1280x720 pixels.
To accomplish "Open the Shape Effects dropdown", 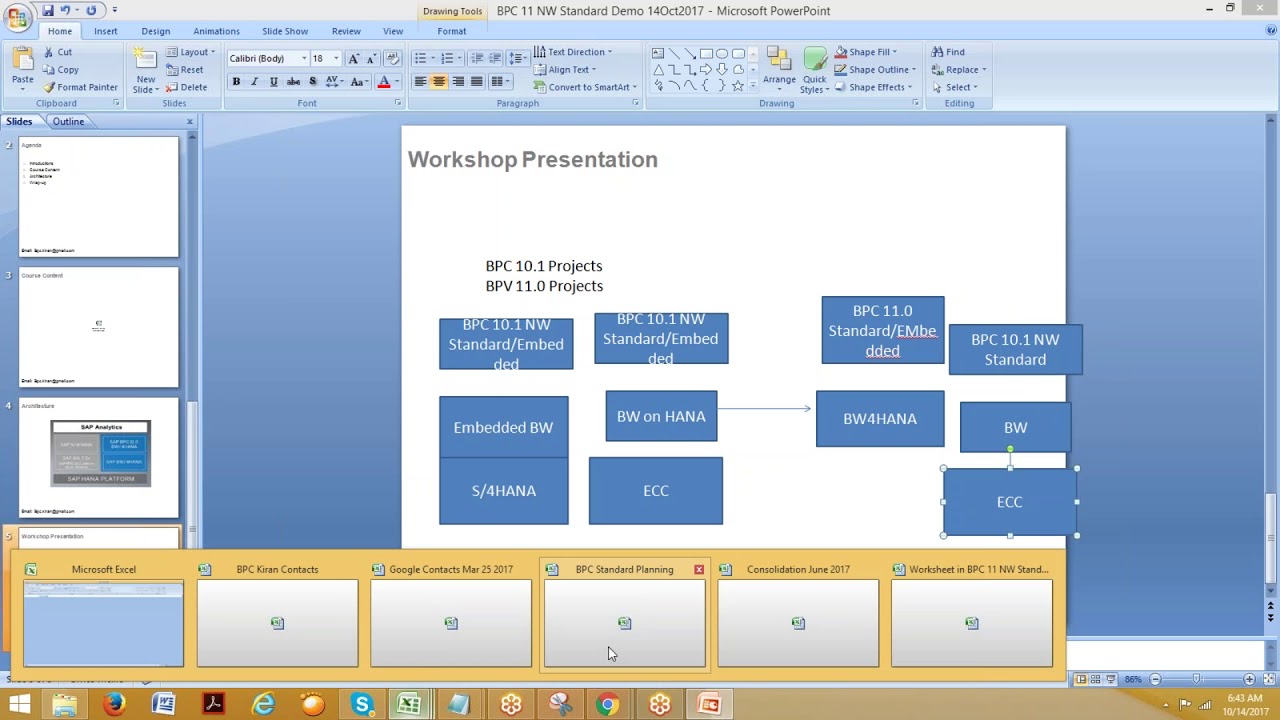I will pyautogui.click(x=873, y=87).
